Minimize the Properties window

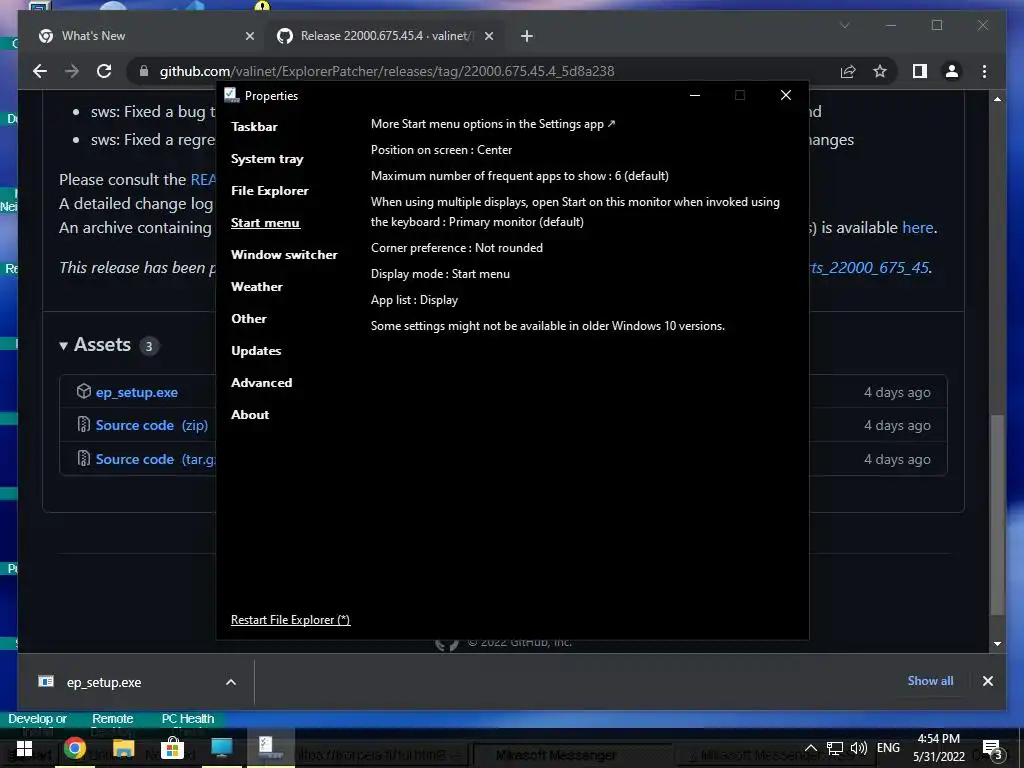[x=695, y=95]
